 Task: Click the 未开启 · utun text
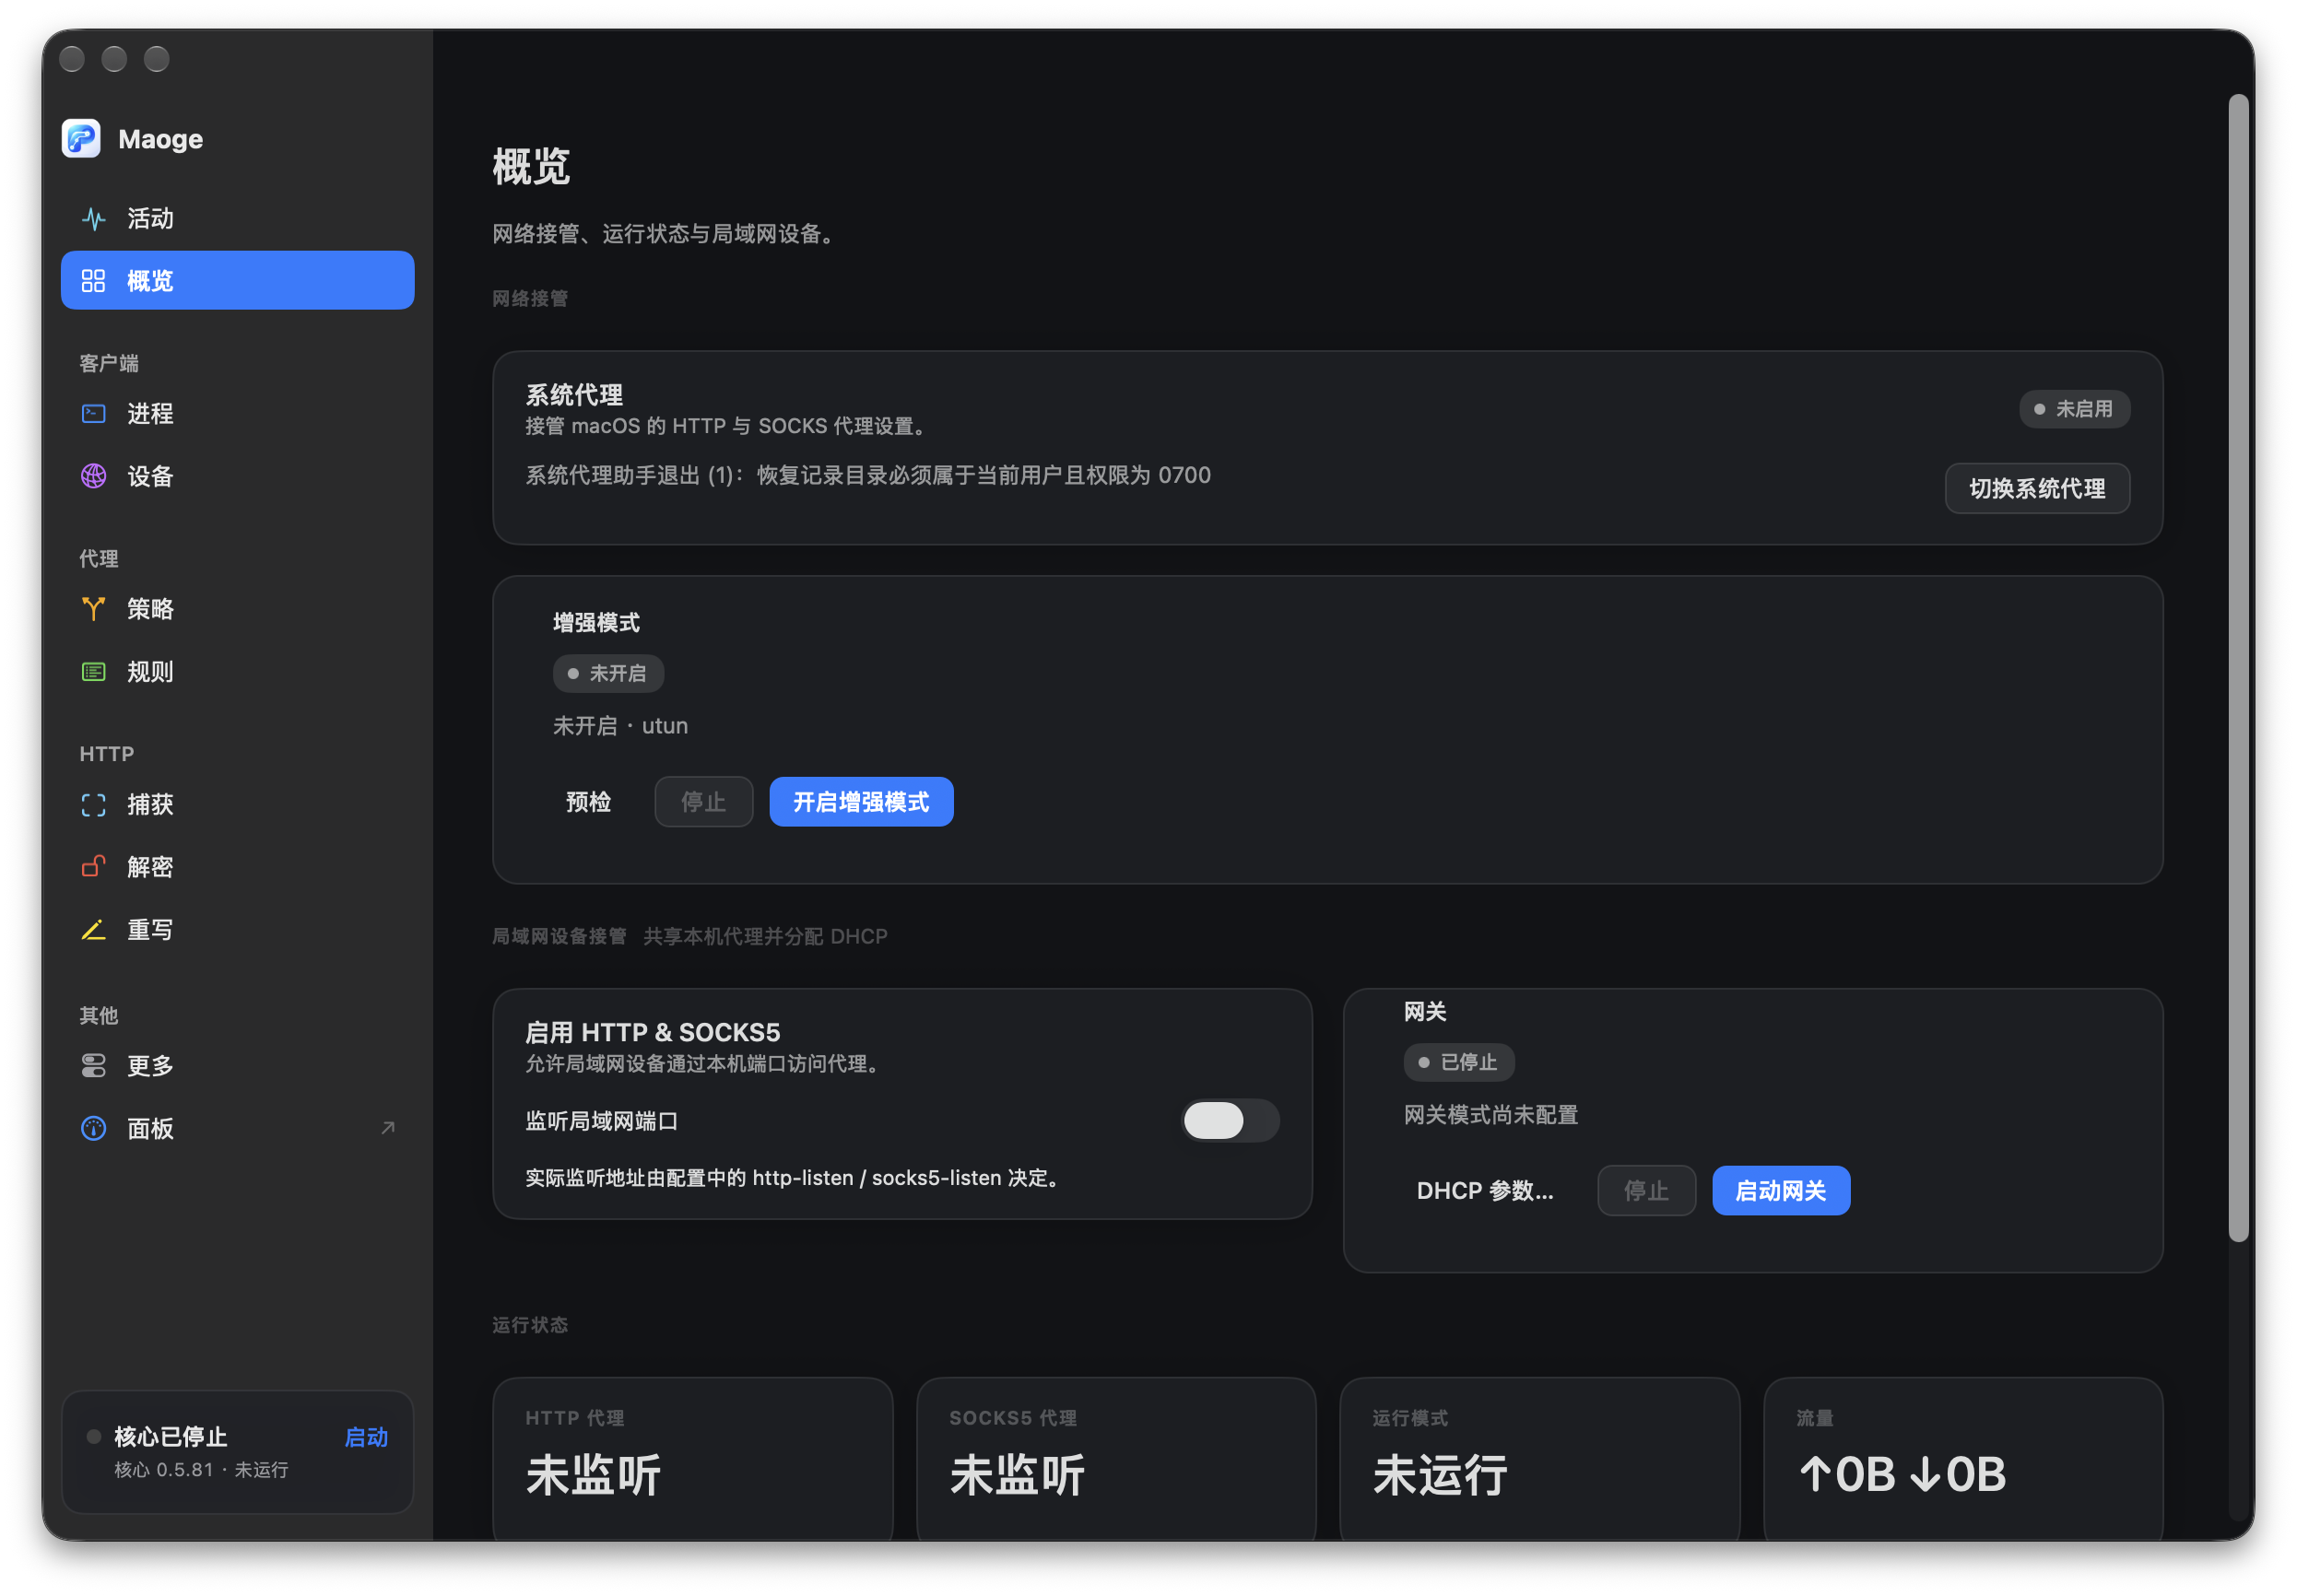coord(620,725)
